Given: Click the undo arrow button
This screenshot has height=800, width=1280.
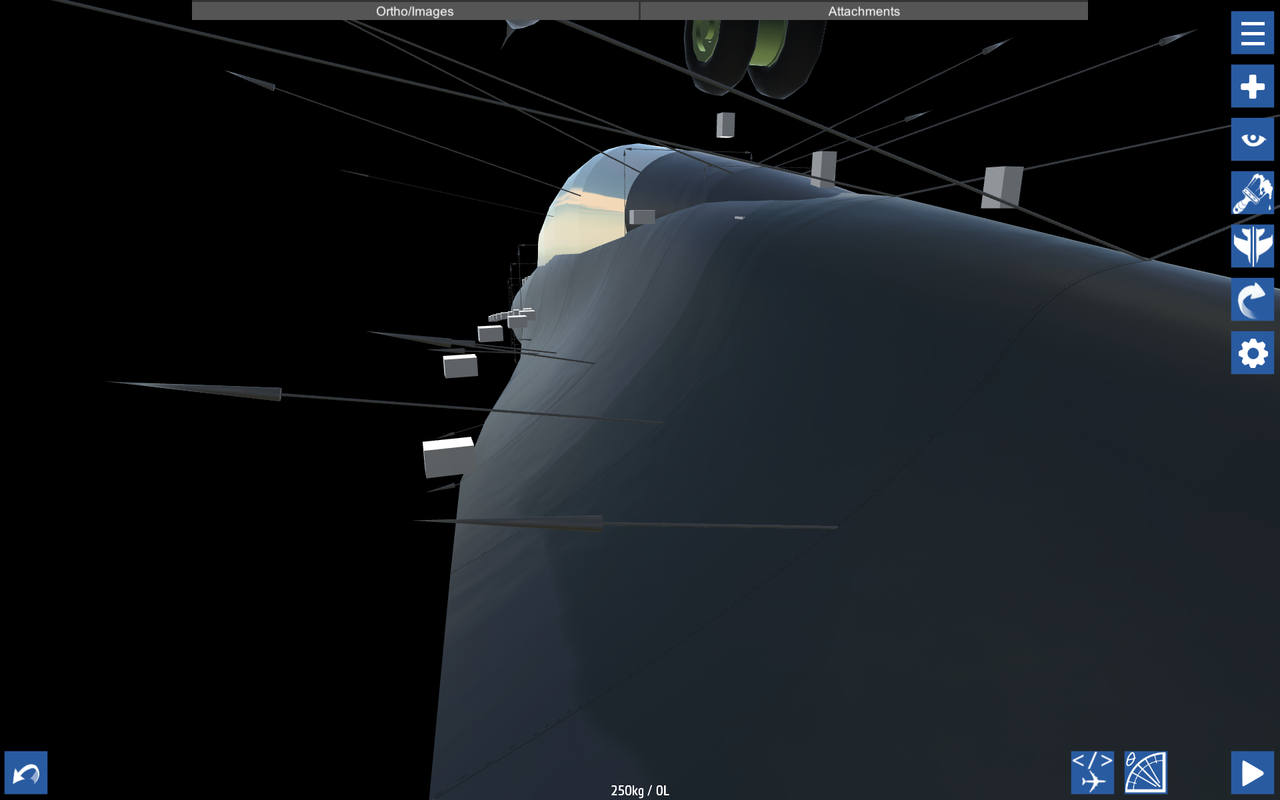Looking at the screenshot, I should click(26, 773).
